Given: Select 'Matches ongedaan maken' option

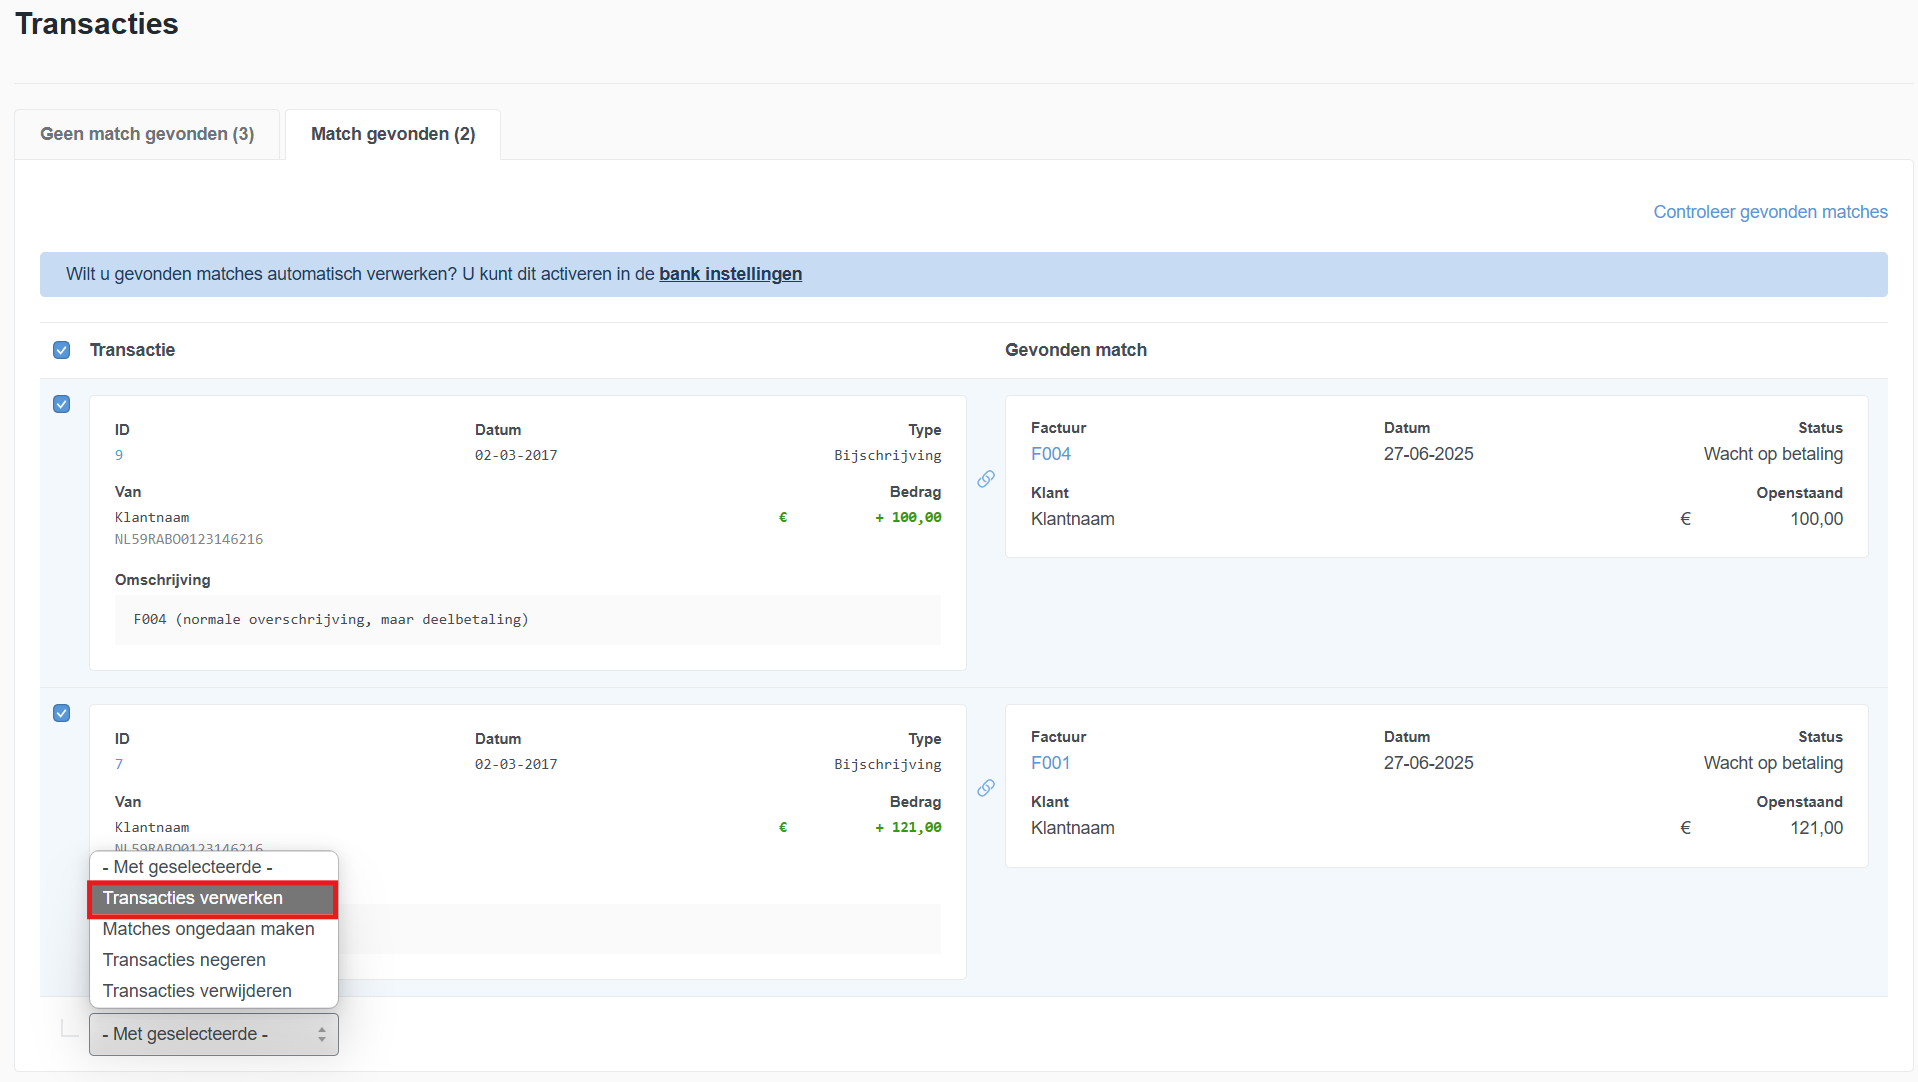Looking at the screenshot, I should point(208,929).
